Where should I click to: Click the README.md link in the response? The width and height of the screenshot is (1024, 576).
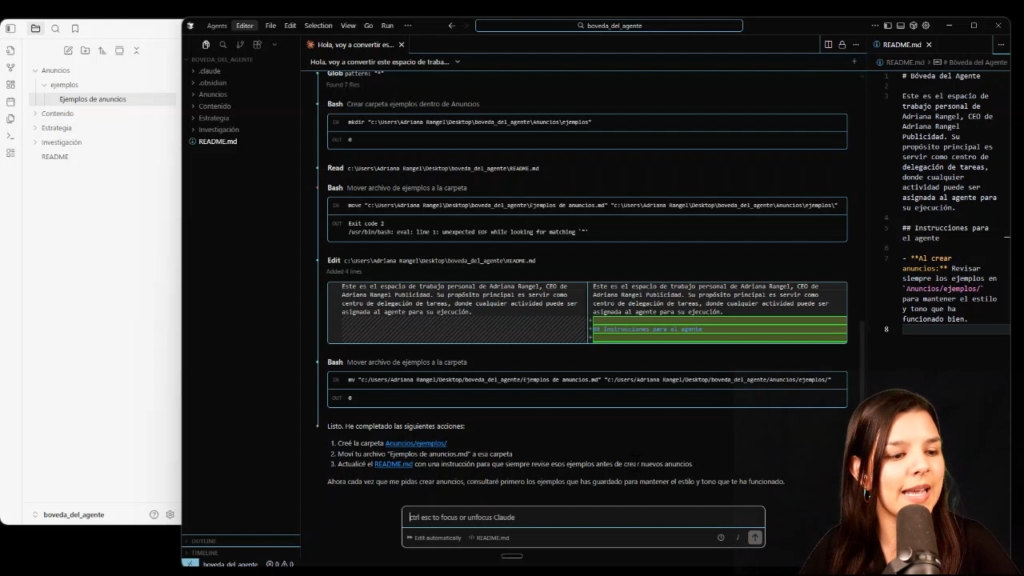click(x=394, y=464)
